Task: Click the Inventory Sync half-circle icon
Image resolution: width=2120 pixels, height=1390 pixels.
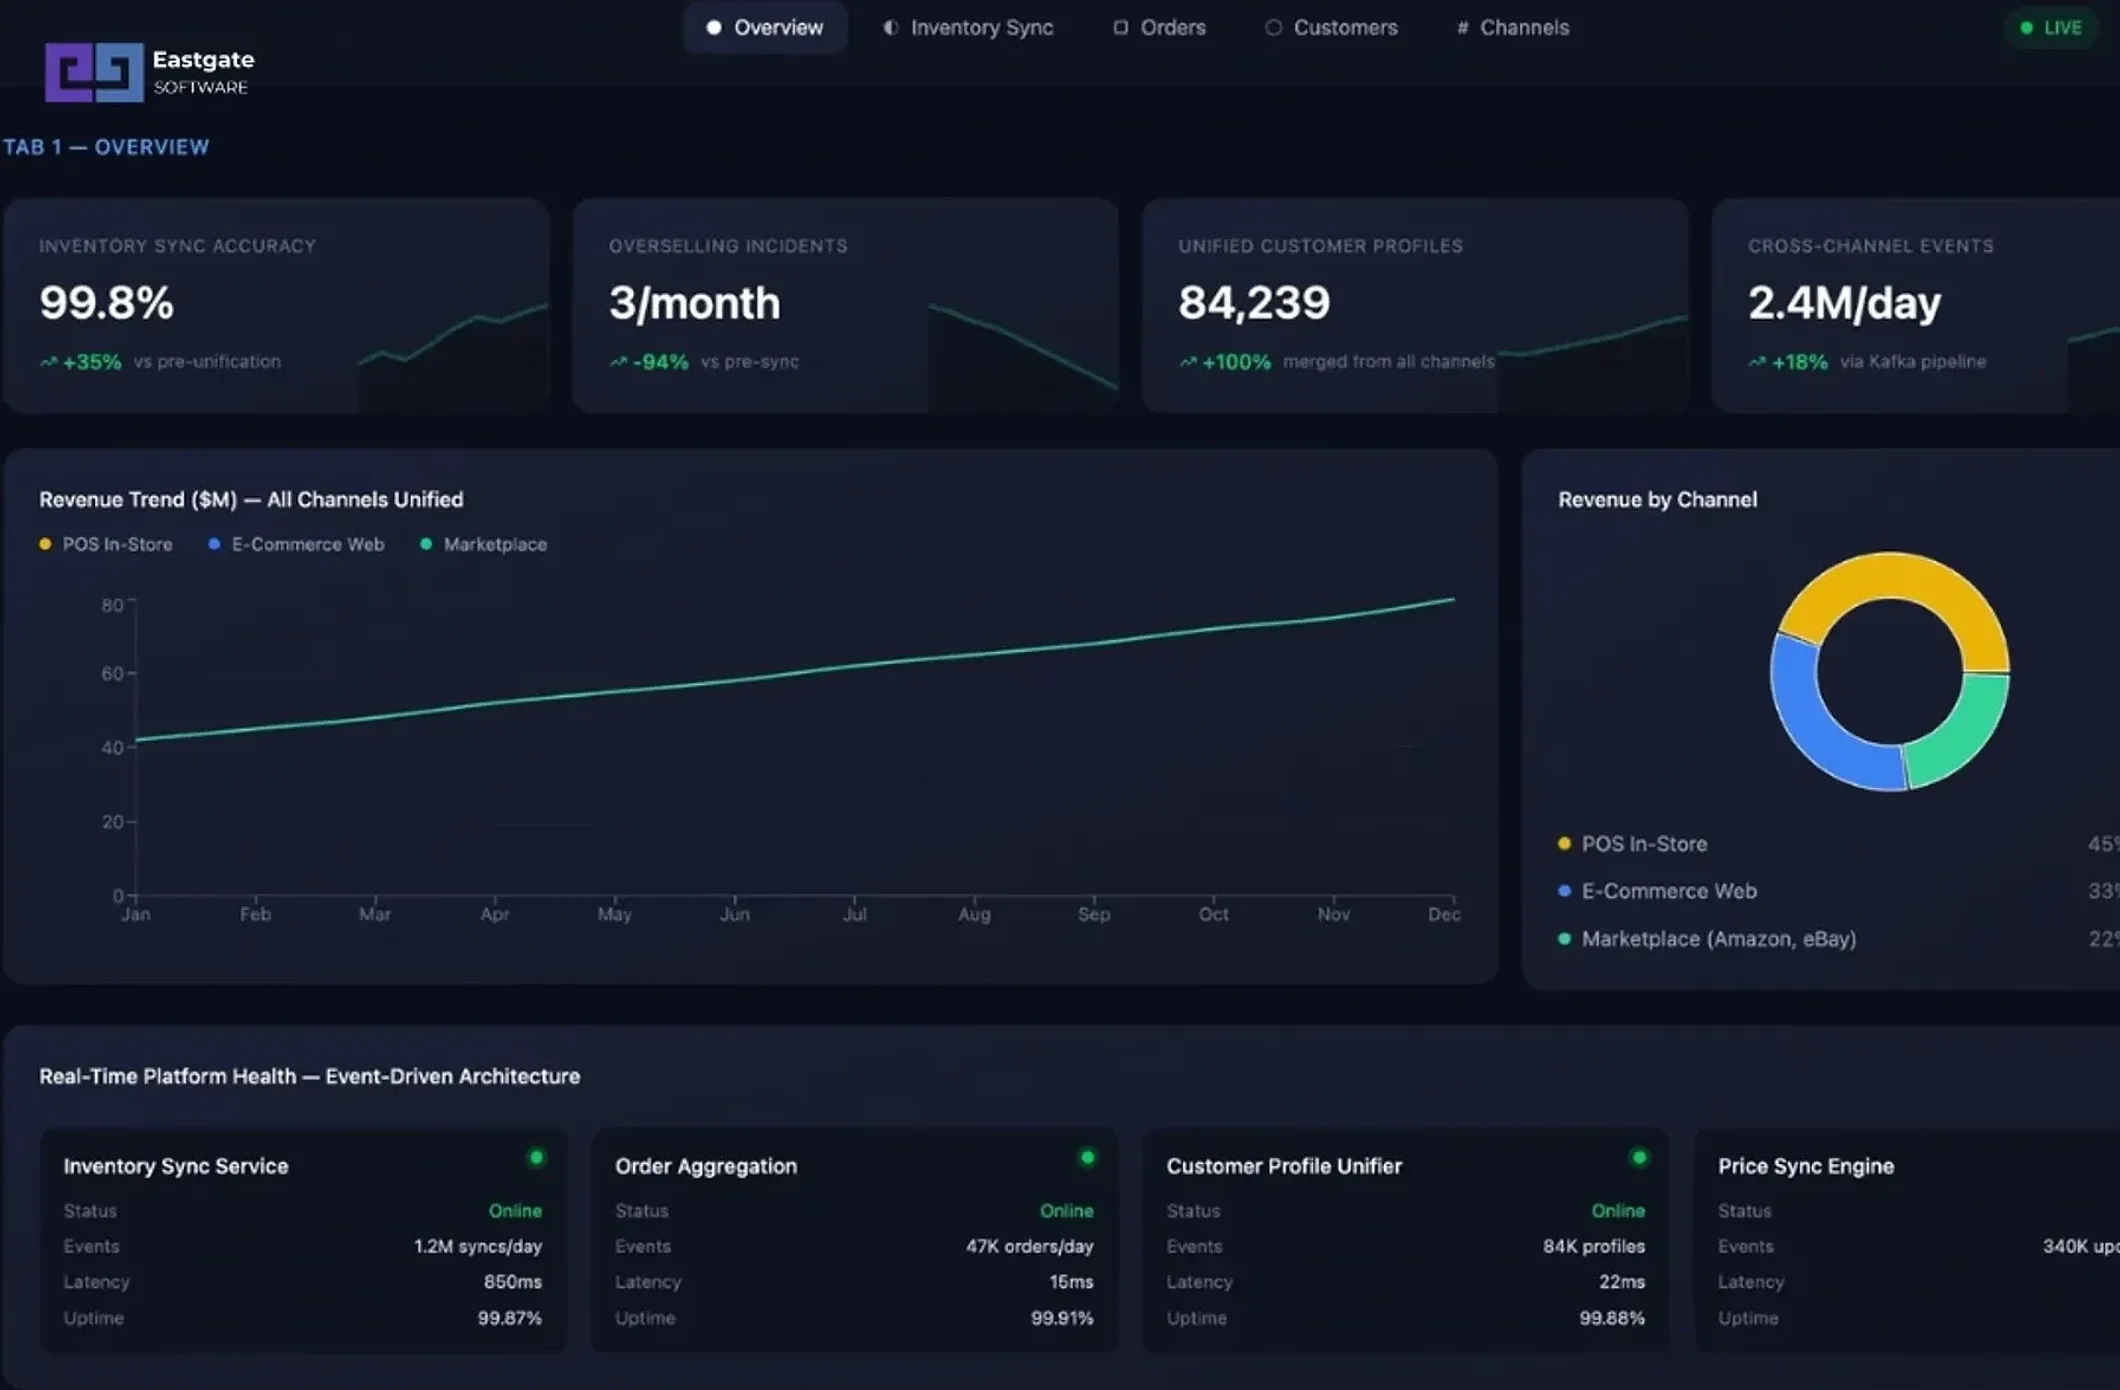Action: [x=890, y=28]
